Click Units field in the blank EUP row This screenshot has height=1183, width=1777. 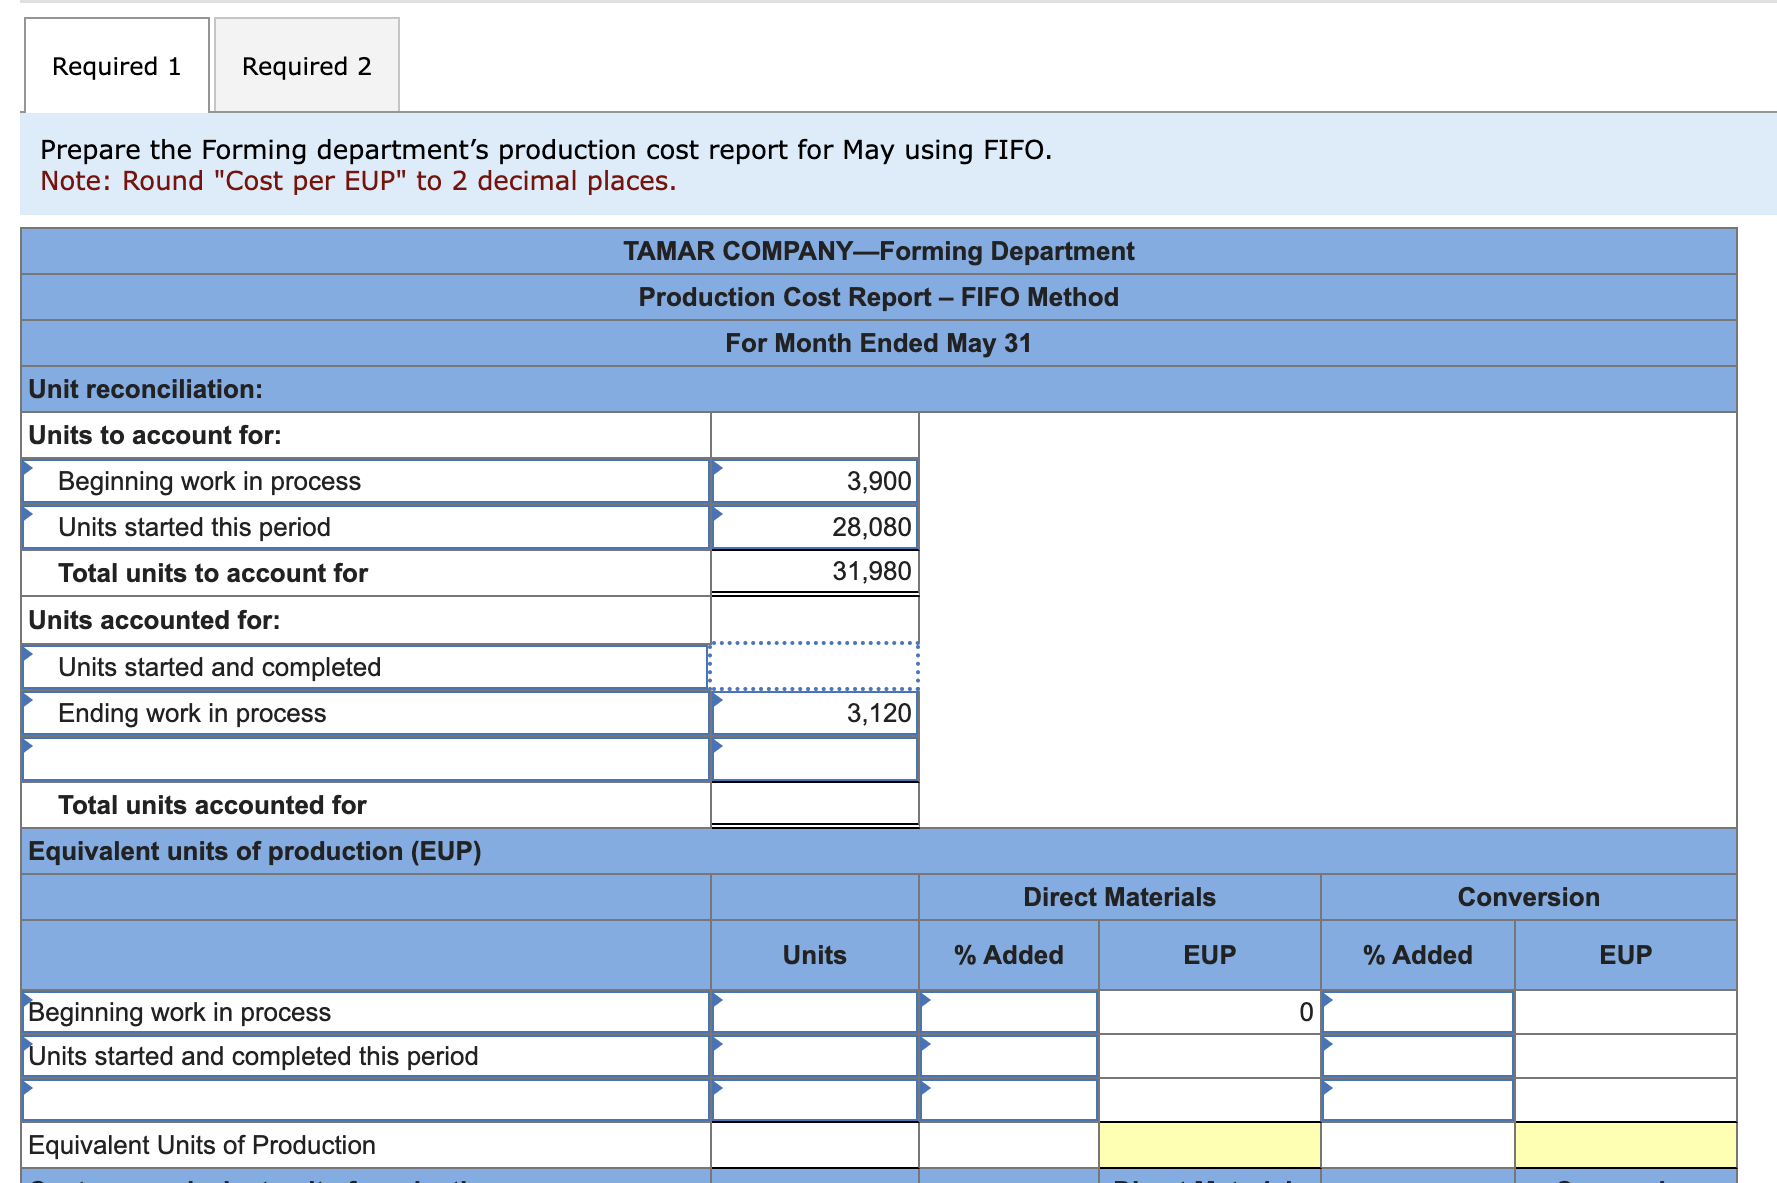815,1100
